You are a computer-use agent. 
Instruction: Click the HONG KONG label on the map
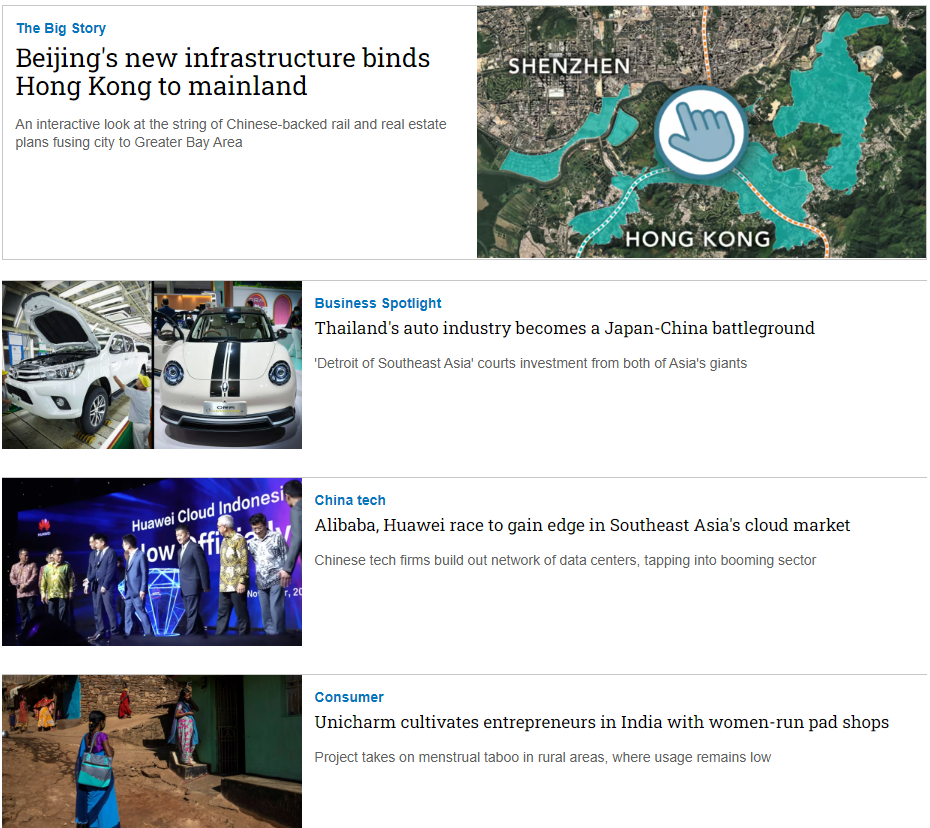[697, 238]
